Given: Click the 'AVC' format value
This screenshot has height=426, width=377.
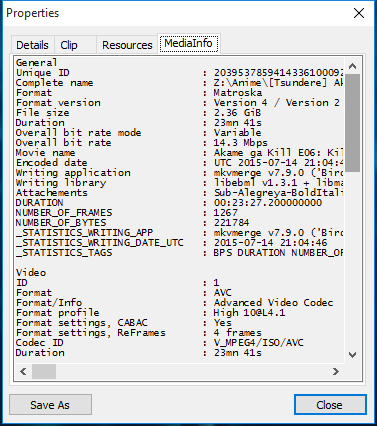Looking at the screenshot, I should click(x=222, y=293).
